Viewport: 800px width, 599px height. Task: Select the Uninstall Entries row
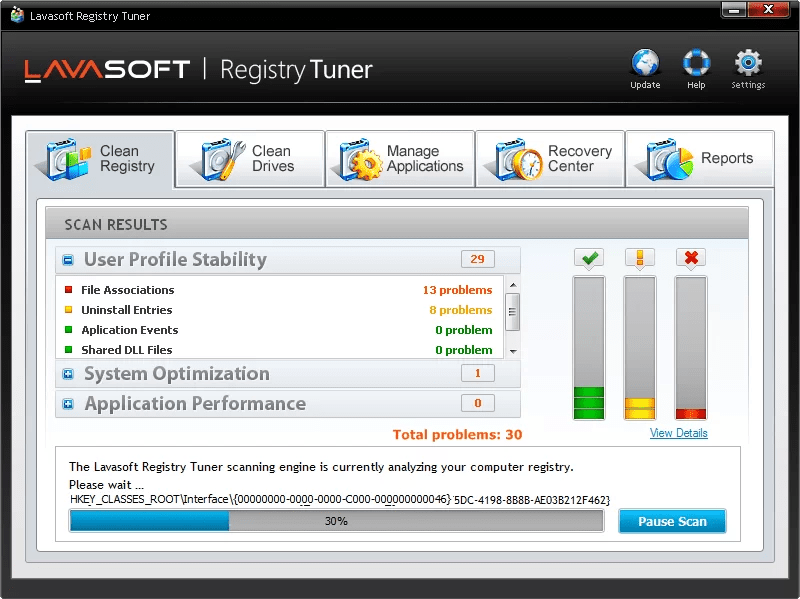coord(280,310)
